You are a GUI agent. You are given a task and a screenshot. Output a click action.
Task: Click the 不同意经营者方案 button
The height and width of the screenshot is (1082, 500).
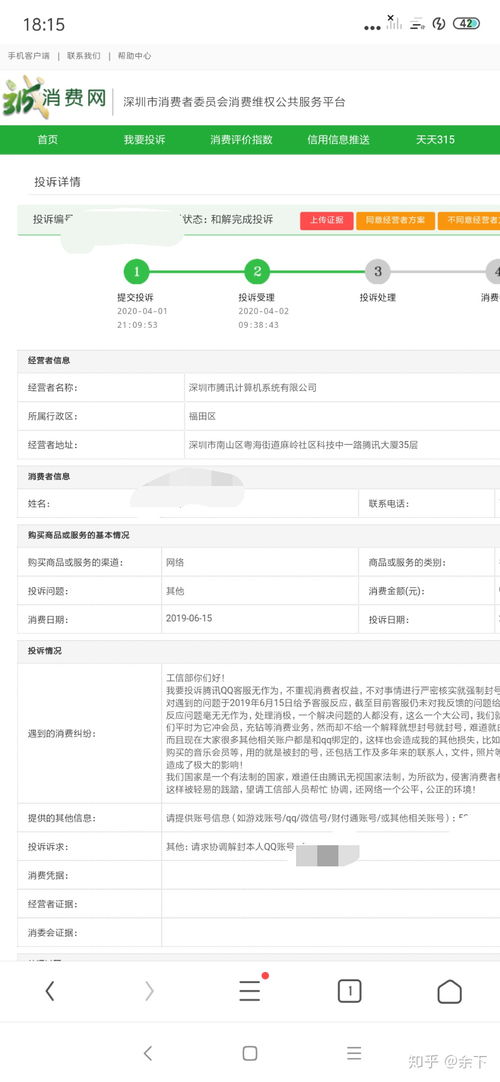pyautogui.click(x=469, y=220)
